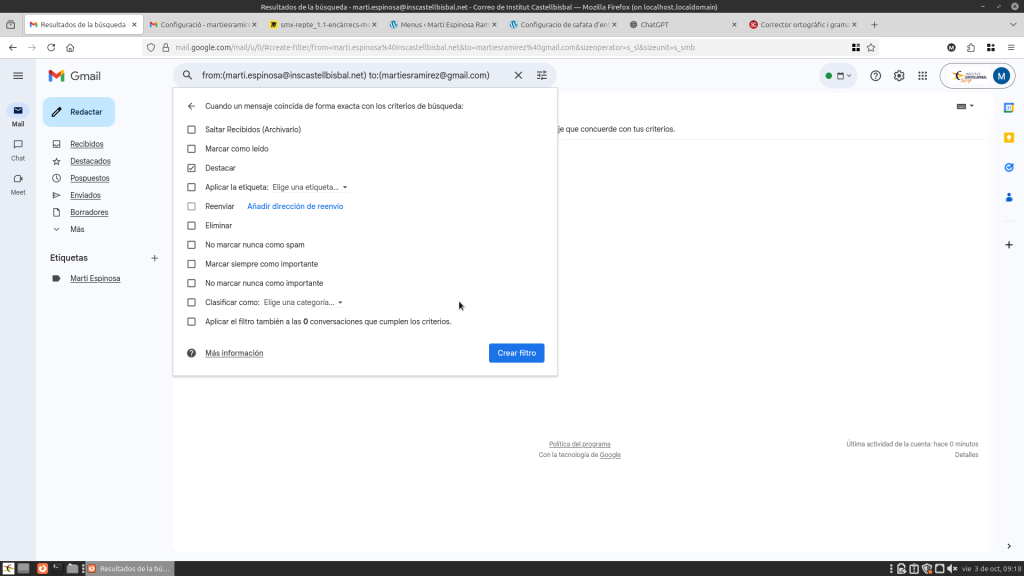Switch to the ChatGPT browser tab
This screenshot has height=576, width=1024.
coord(683,24)
